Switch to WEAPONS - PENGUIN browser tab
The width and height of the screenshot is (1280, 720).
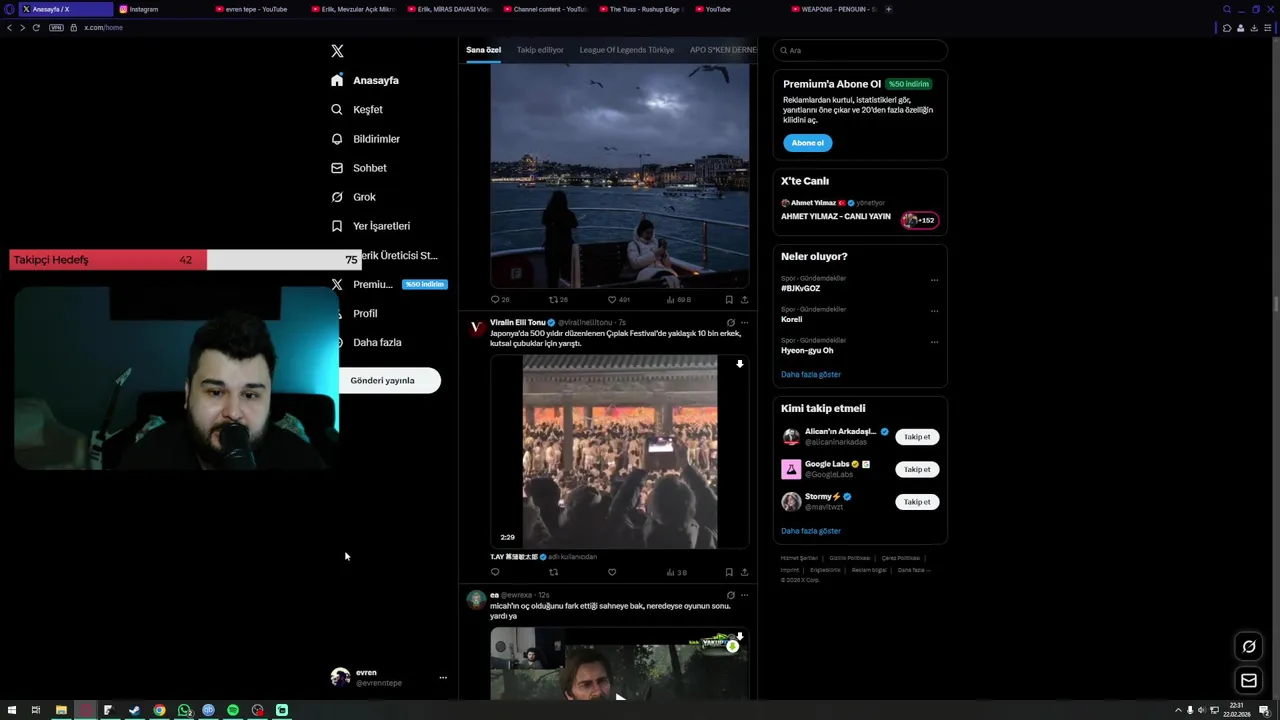click(833, 9)
